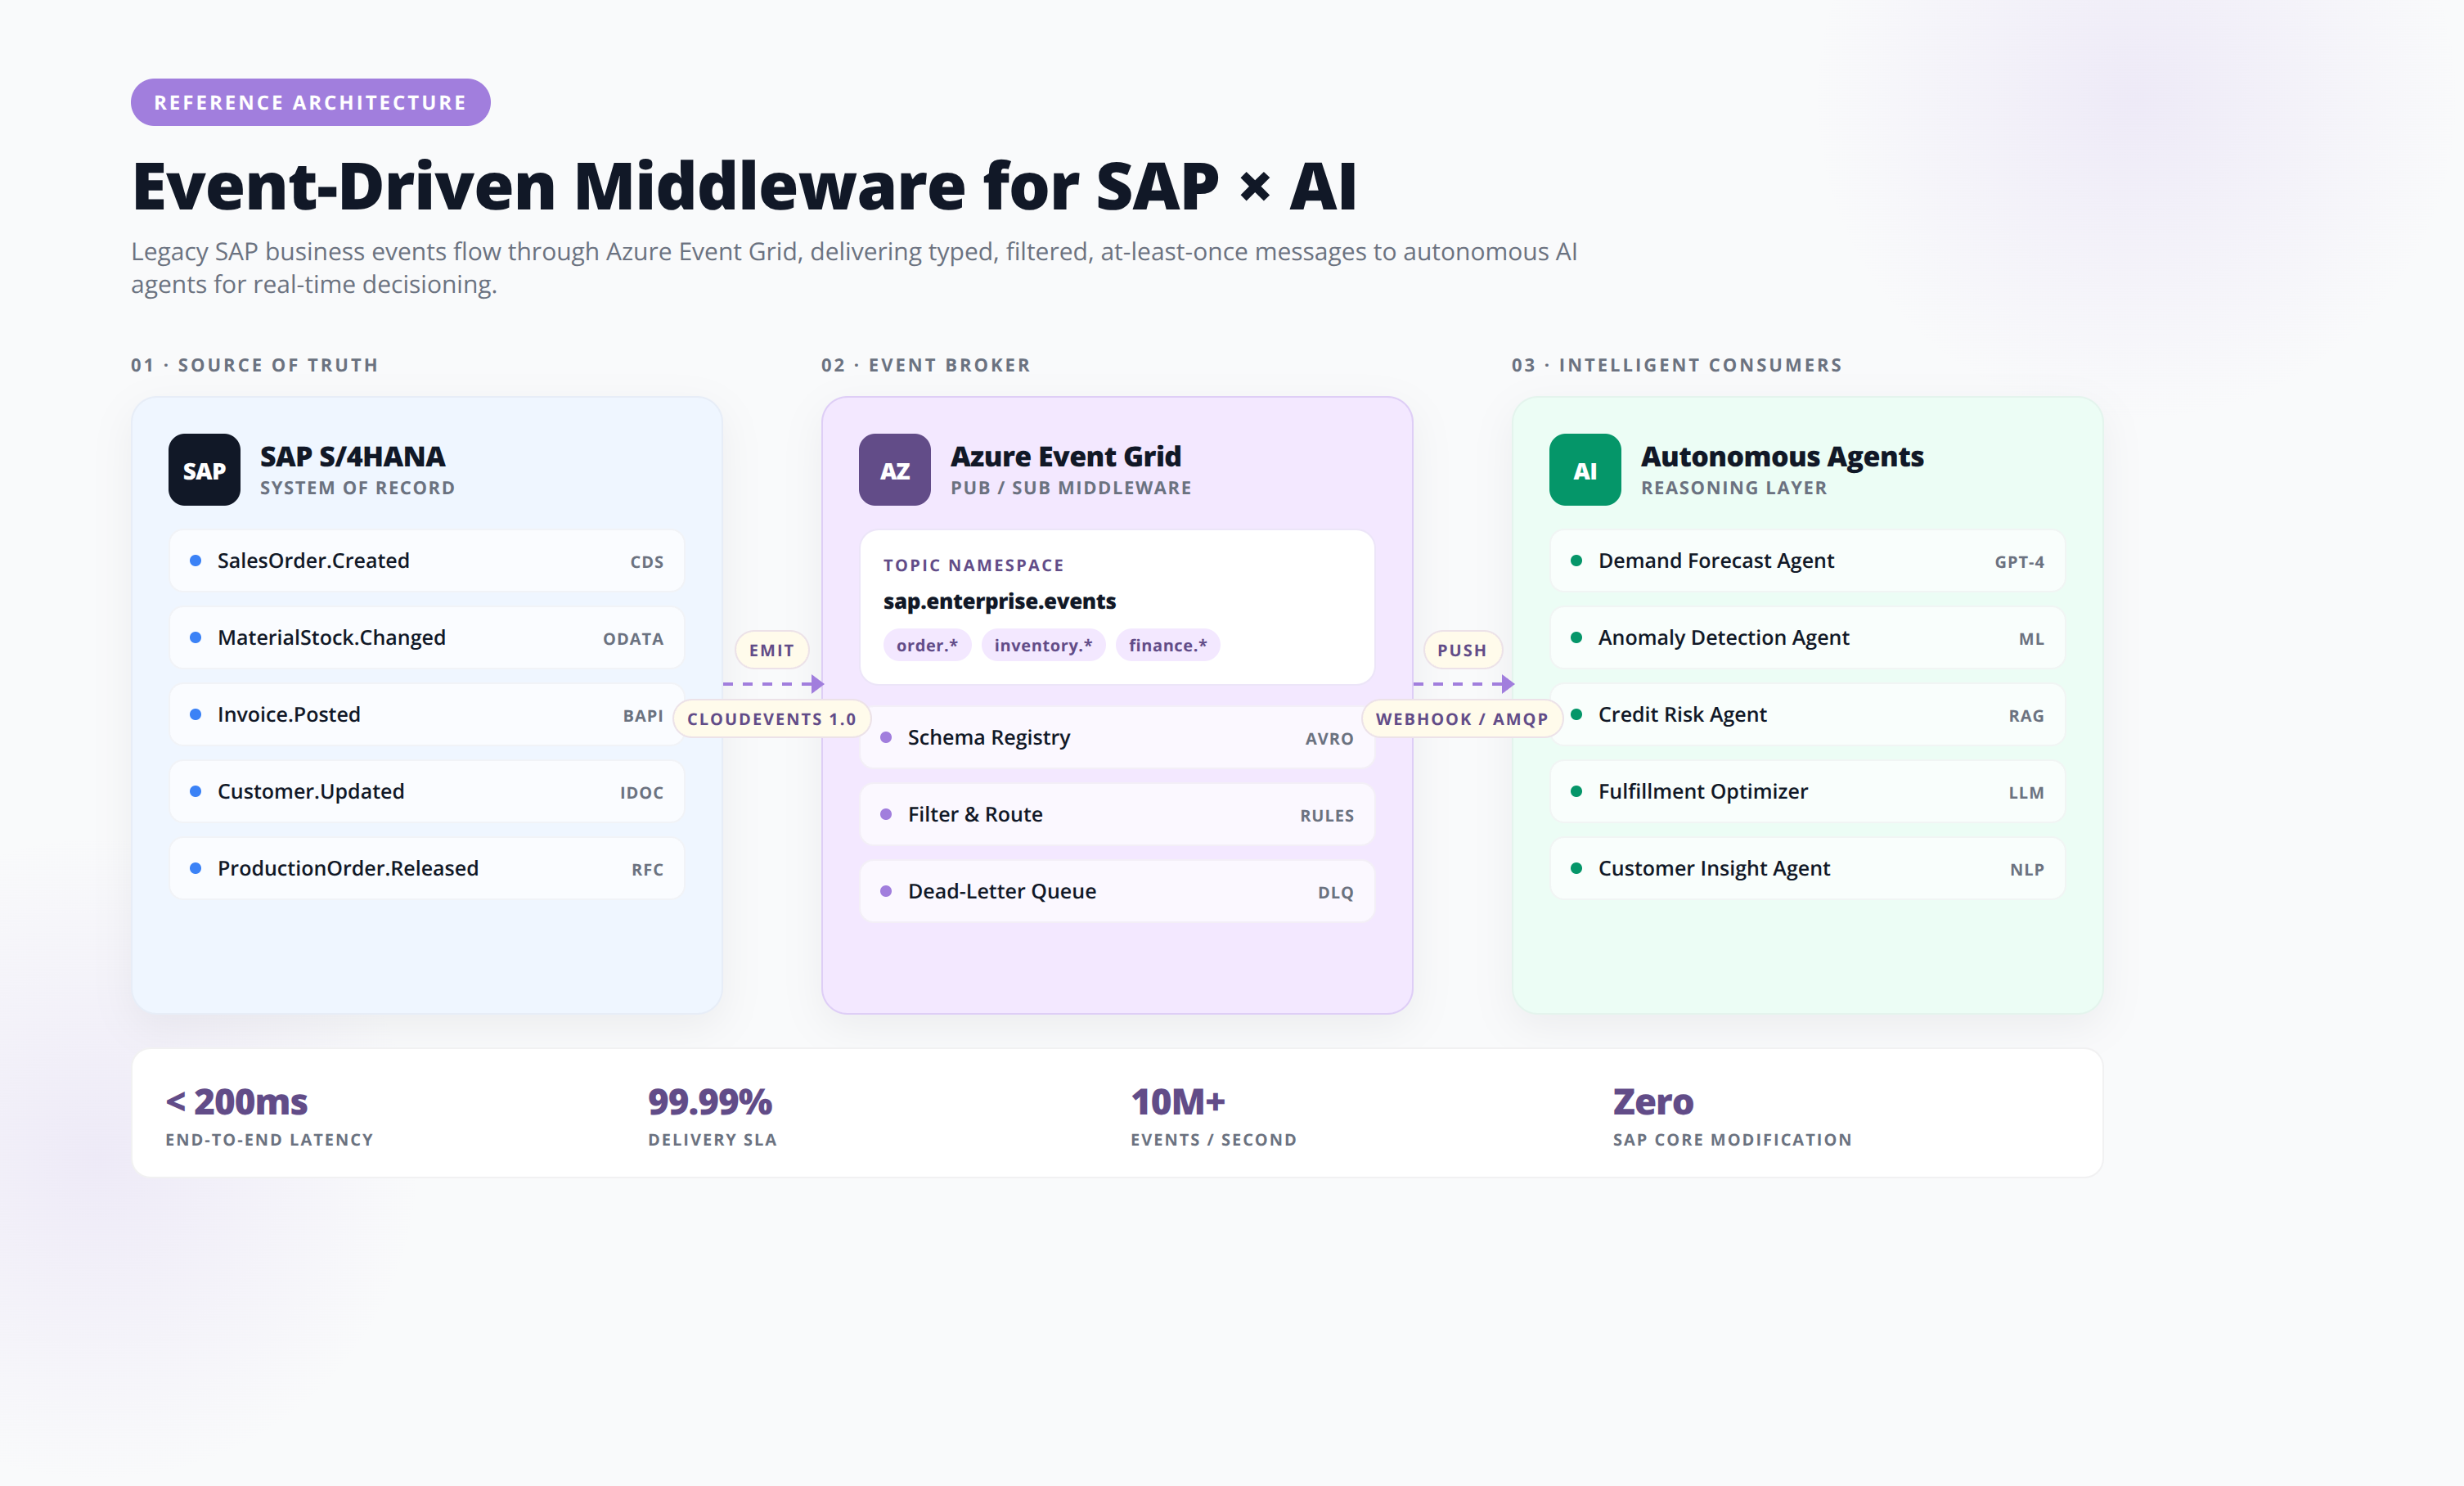Open the Invoice.Posted event entry
The height and width of the screenshot is (1486, 2464).
[427, 715]
